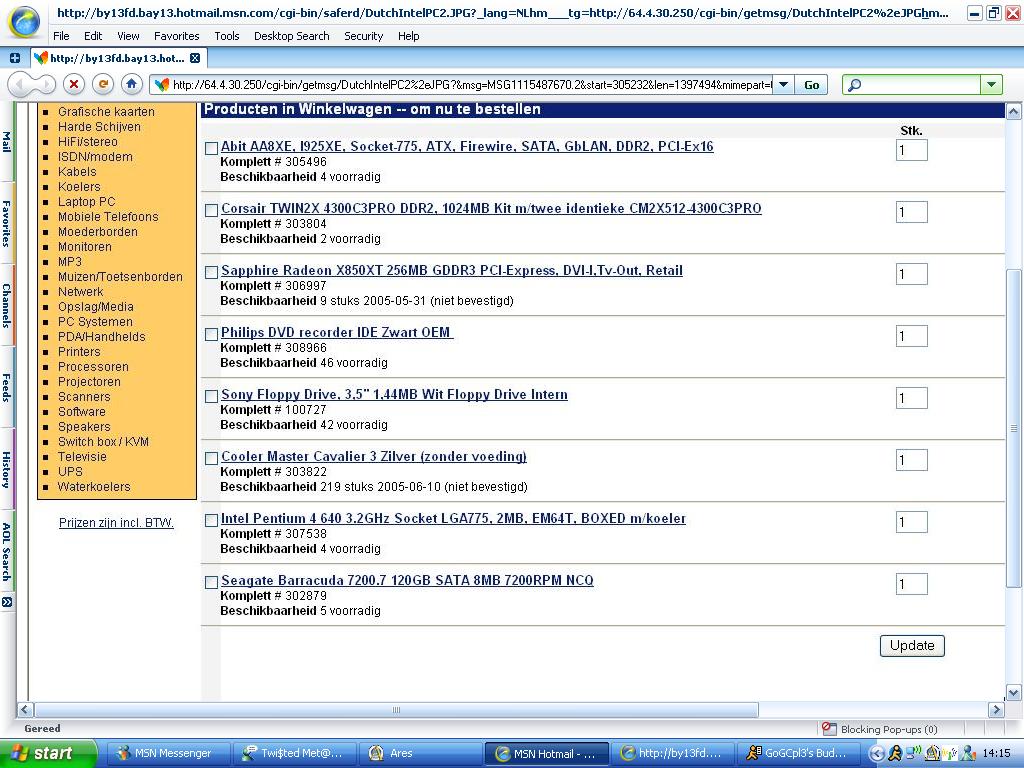
Task: Click the vertical page scrollbar thumb
Action: click(1014, 429)
